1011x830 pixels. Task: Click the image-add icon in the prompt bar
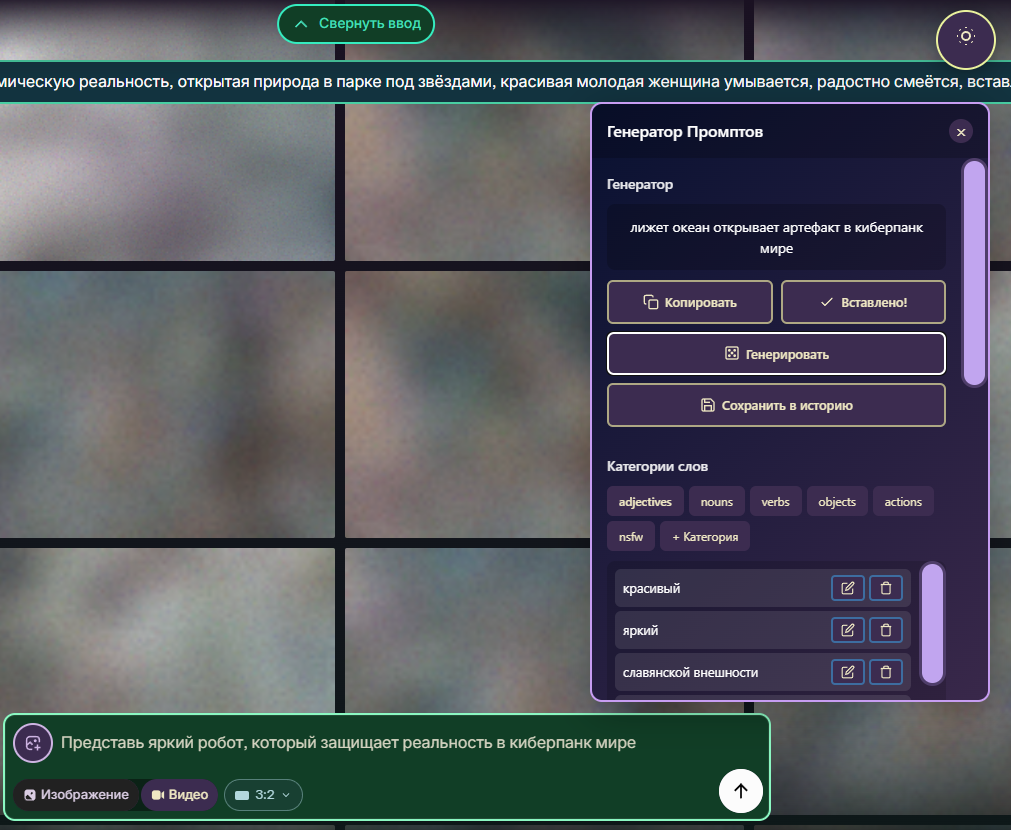coord(33,743)
